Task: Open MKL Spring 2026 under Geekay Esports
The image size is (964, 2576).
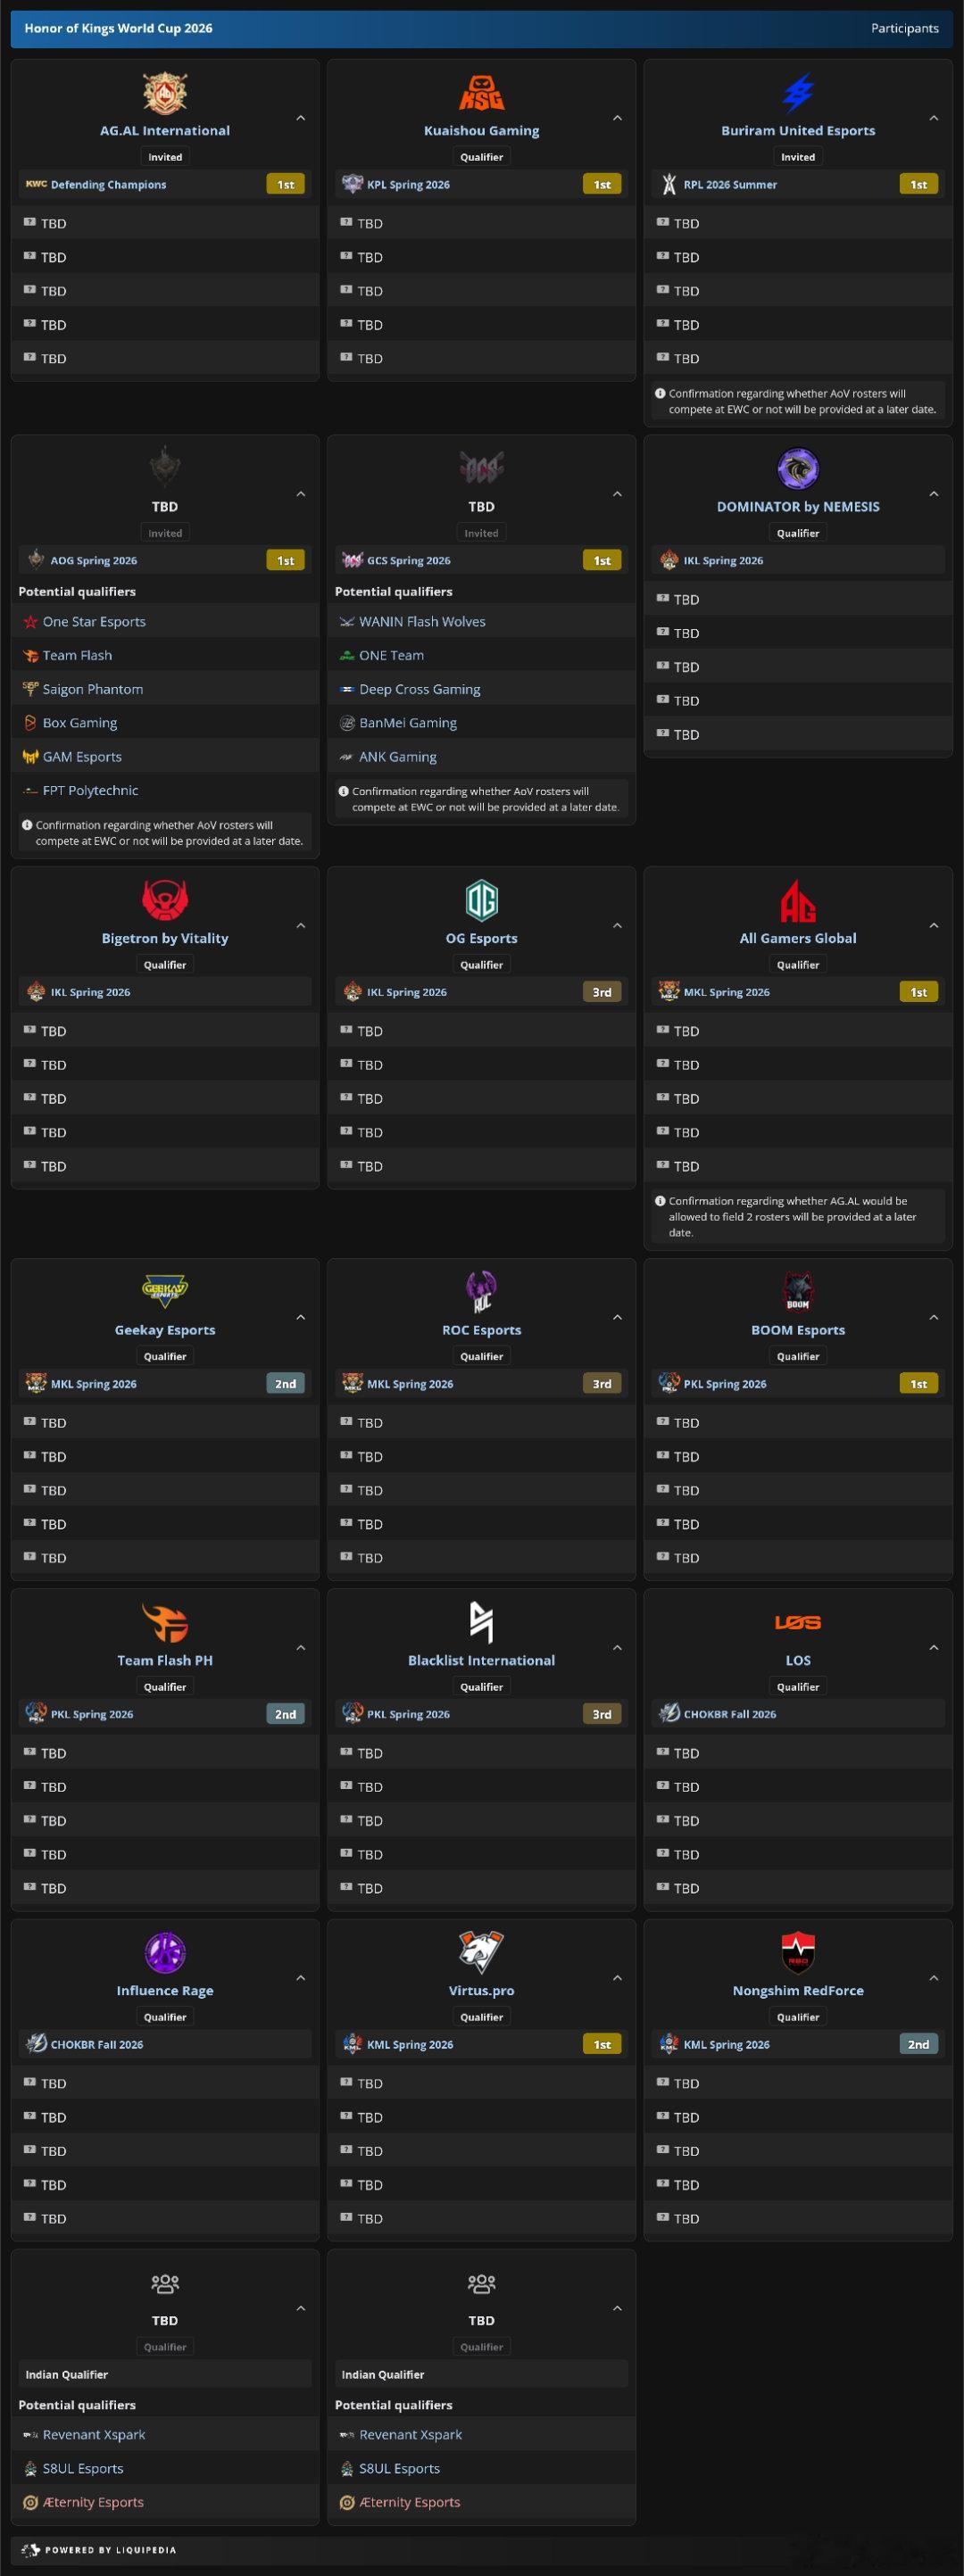Action: pos(94,1384)
